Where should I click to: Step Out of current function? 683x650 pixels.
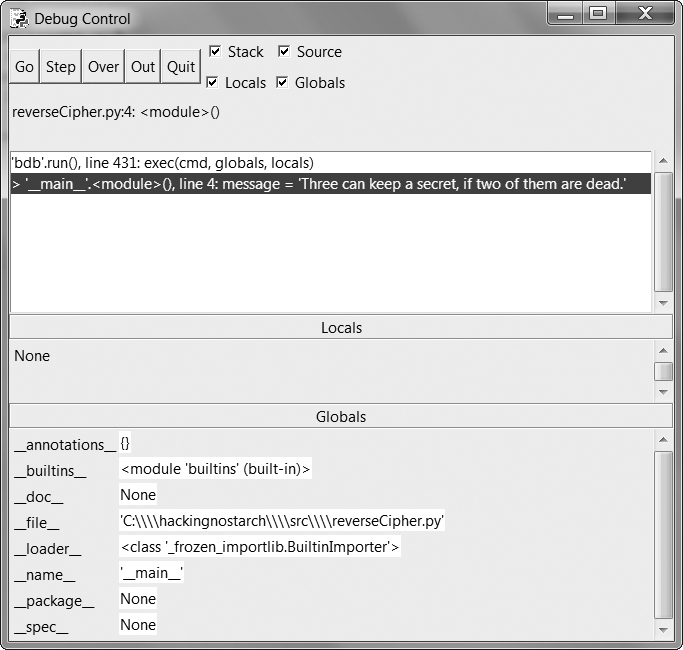coord(143,66)
